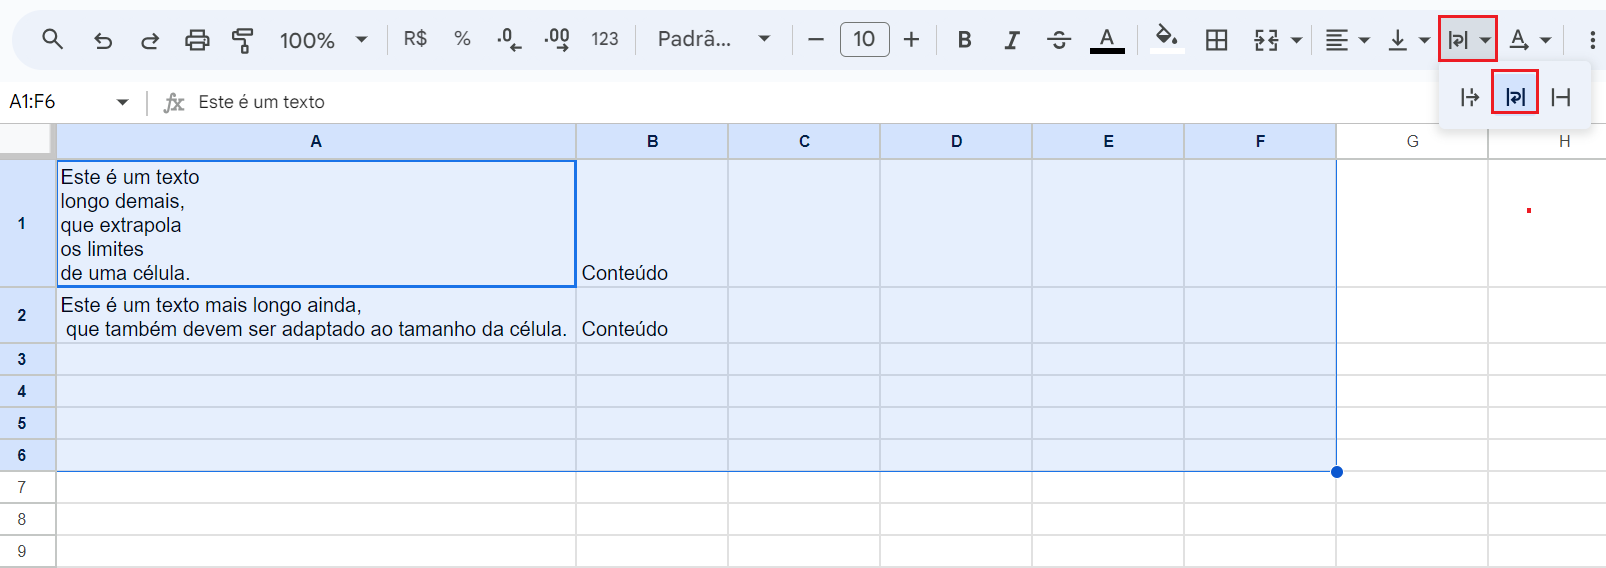Toggle strikethrough formatting

(1059, 40)
